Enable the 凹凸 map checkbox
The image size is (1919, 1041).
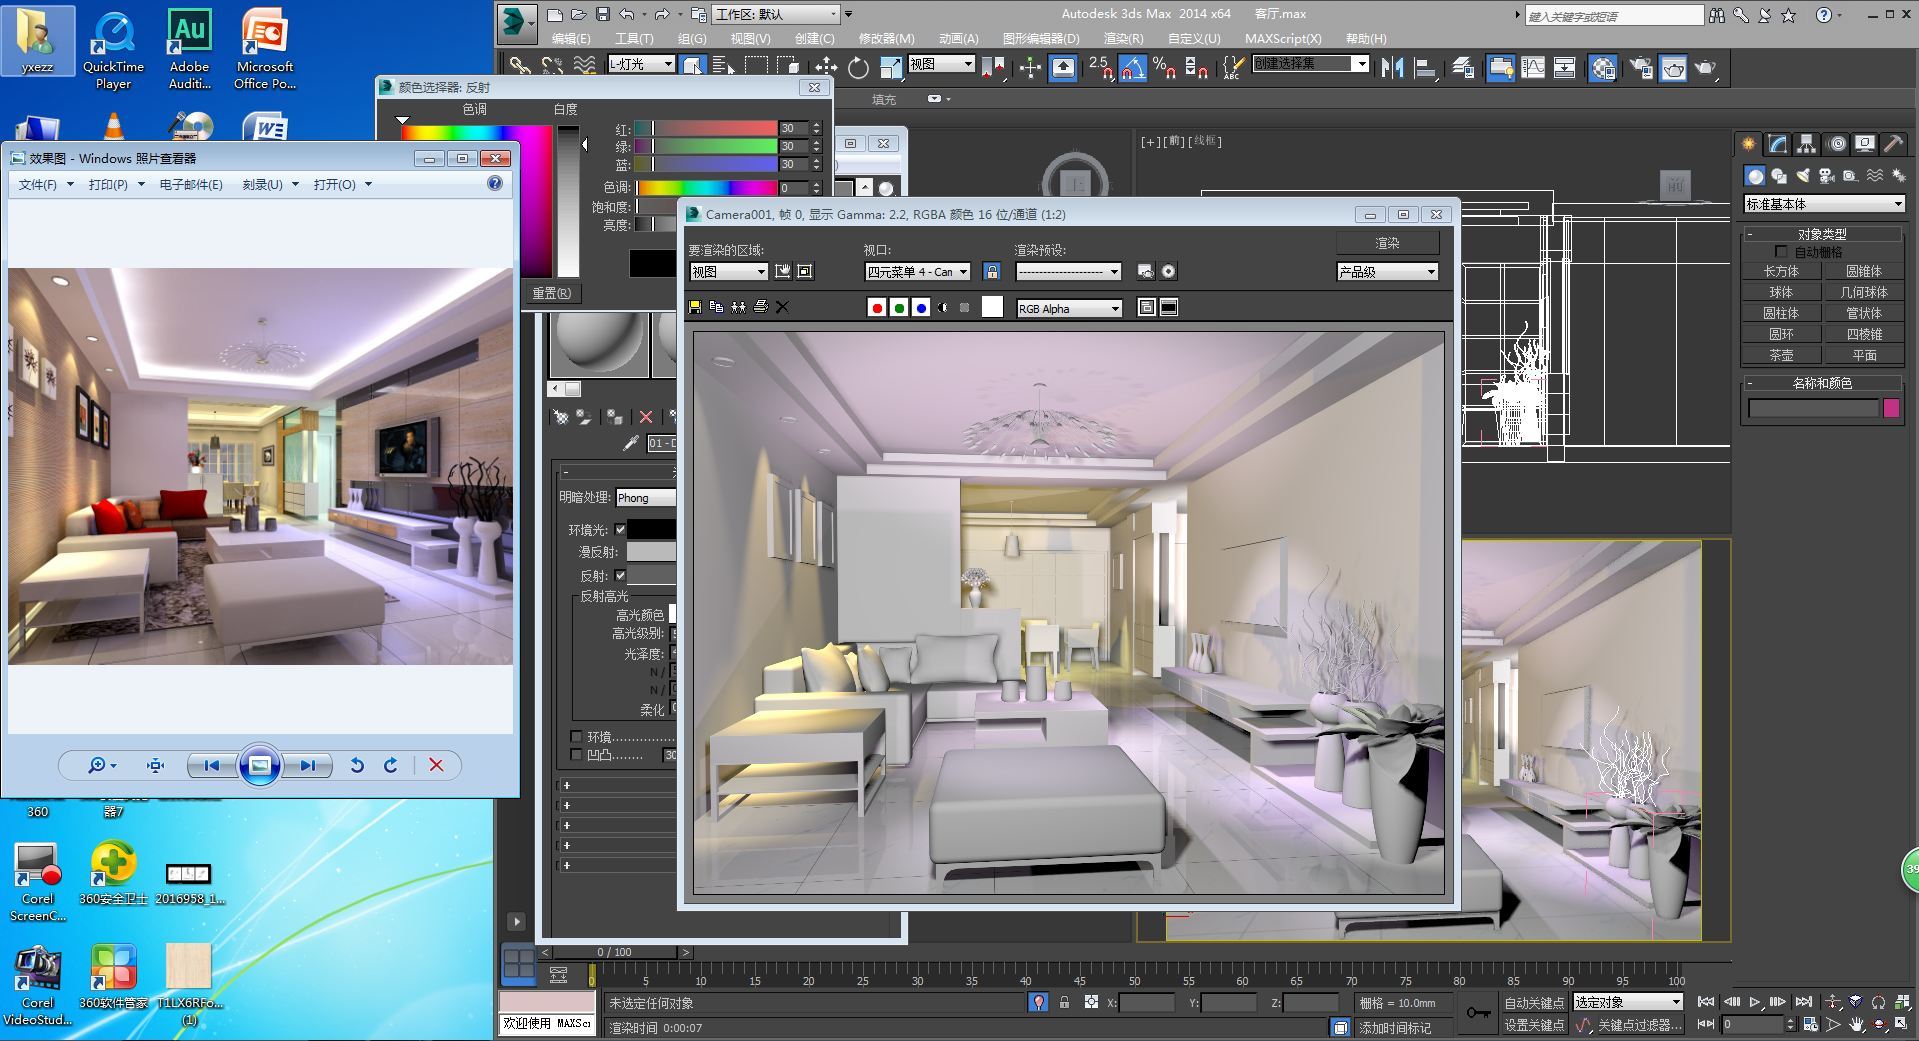(x=576, y=755)
